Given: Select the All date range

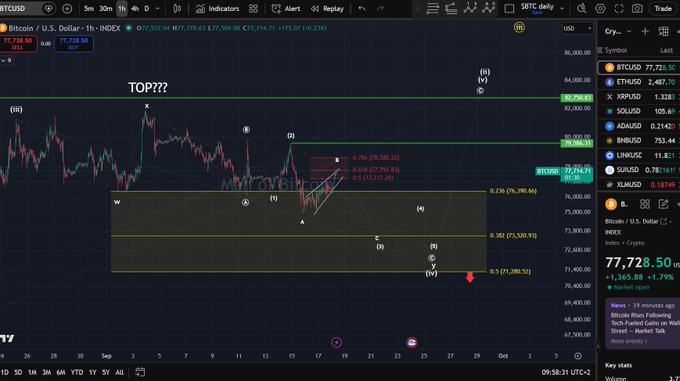Looking at the screenshot, I should coord(119,372).
